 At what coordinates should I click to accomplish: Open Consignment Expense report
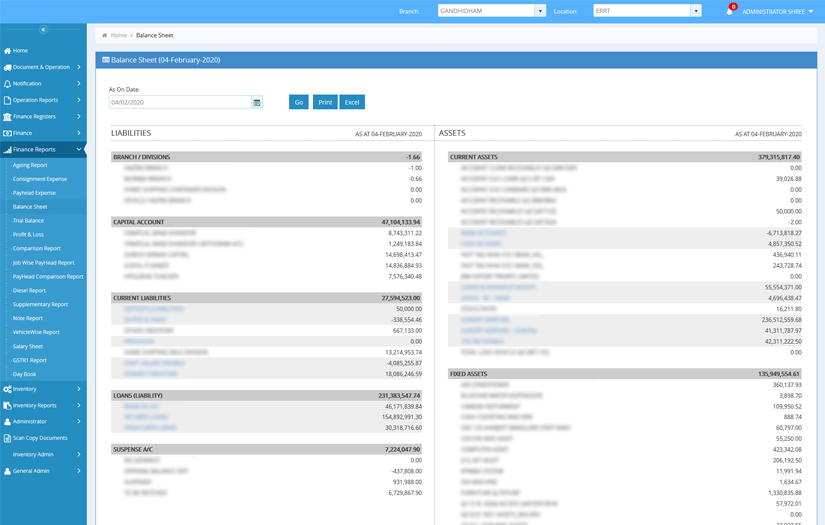[40, 179]
